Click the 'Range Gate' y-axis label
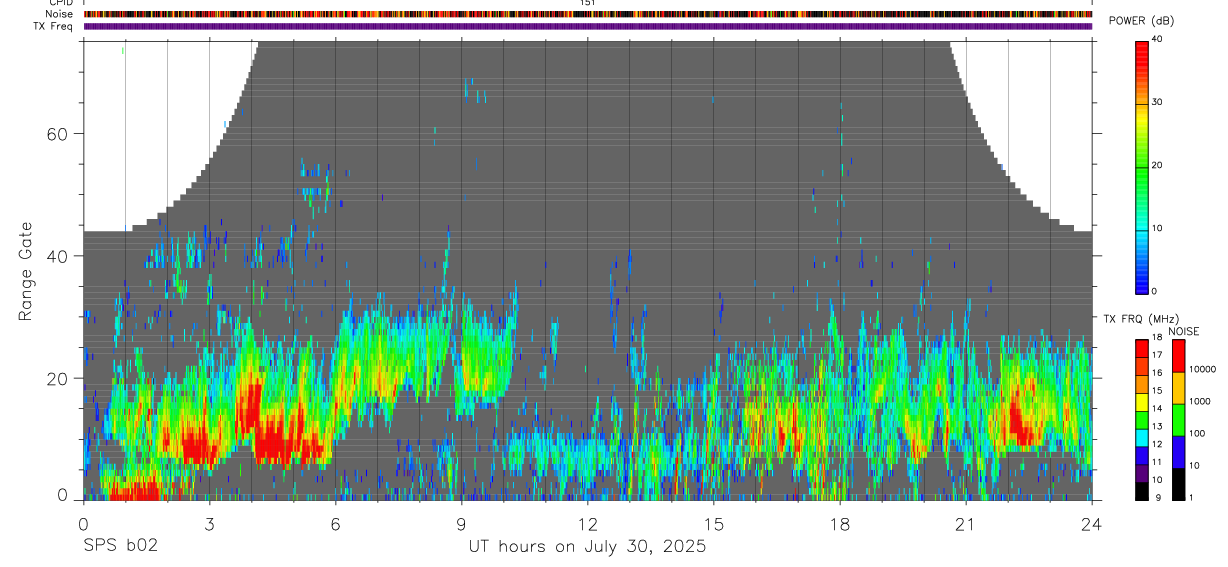This screenshot has width=1228, height=567. 25,271
